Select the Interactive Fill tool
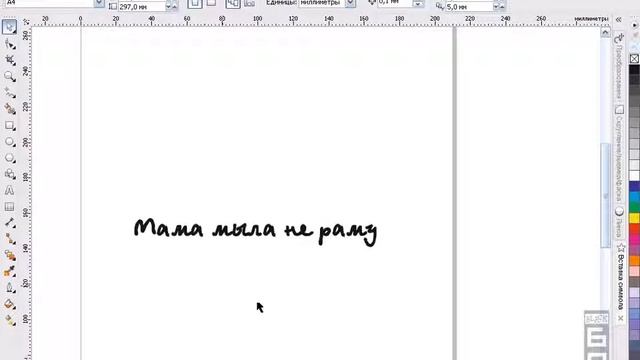640x360 pixels. tap(10, 321)
